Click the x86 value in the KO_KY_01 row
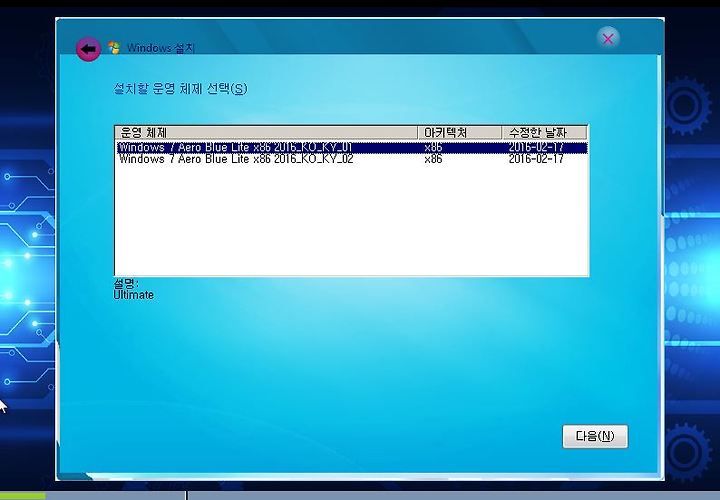Image resolution: width=720 pixels, height=500 pixels. point(433,147)
